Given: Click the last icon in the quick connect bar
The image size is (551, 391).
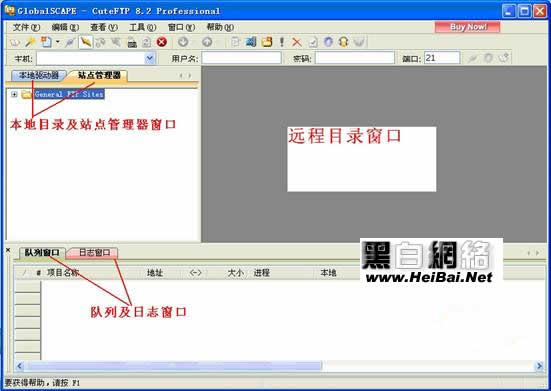Looking at the screenshot, I should tap(504, 58).
